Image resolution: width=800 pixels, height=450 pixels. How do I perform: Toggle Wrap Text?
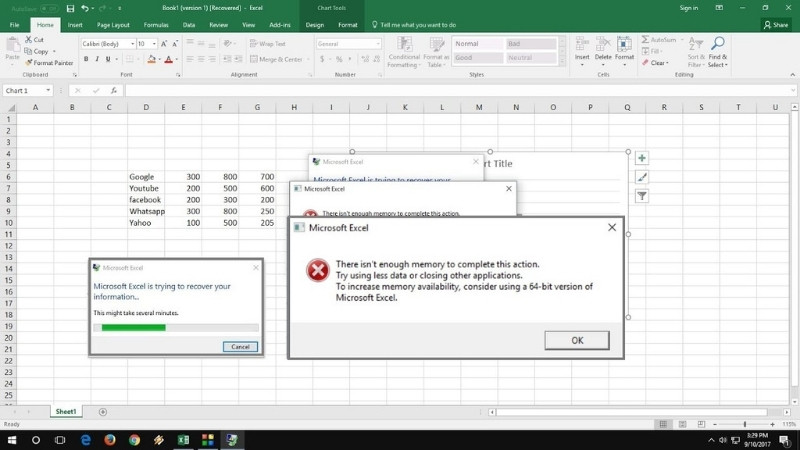[268, 44]
